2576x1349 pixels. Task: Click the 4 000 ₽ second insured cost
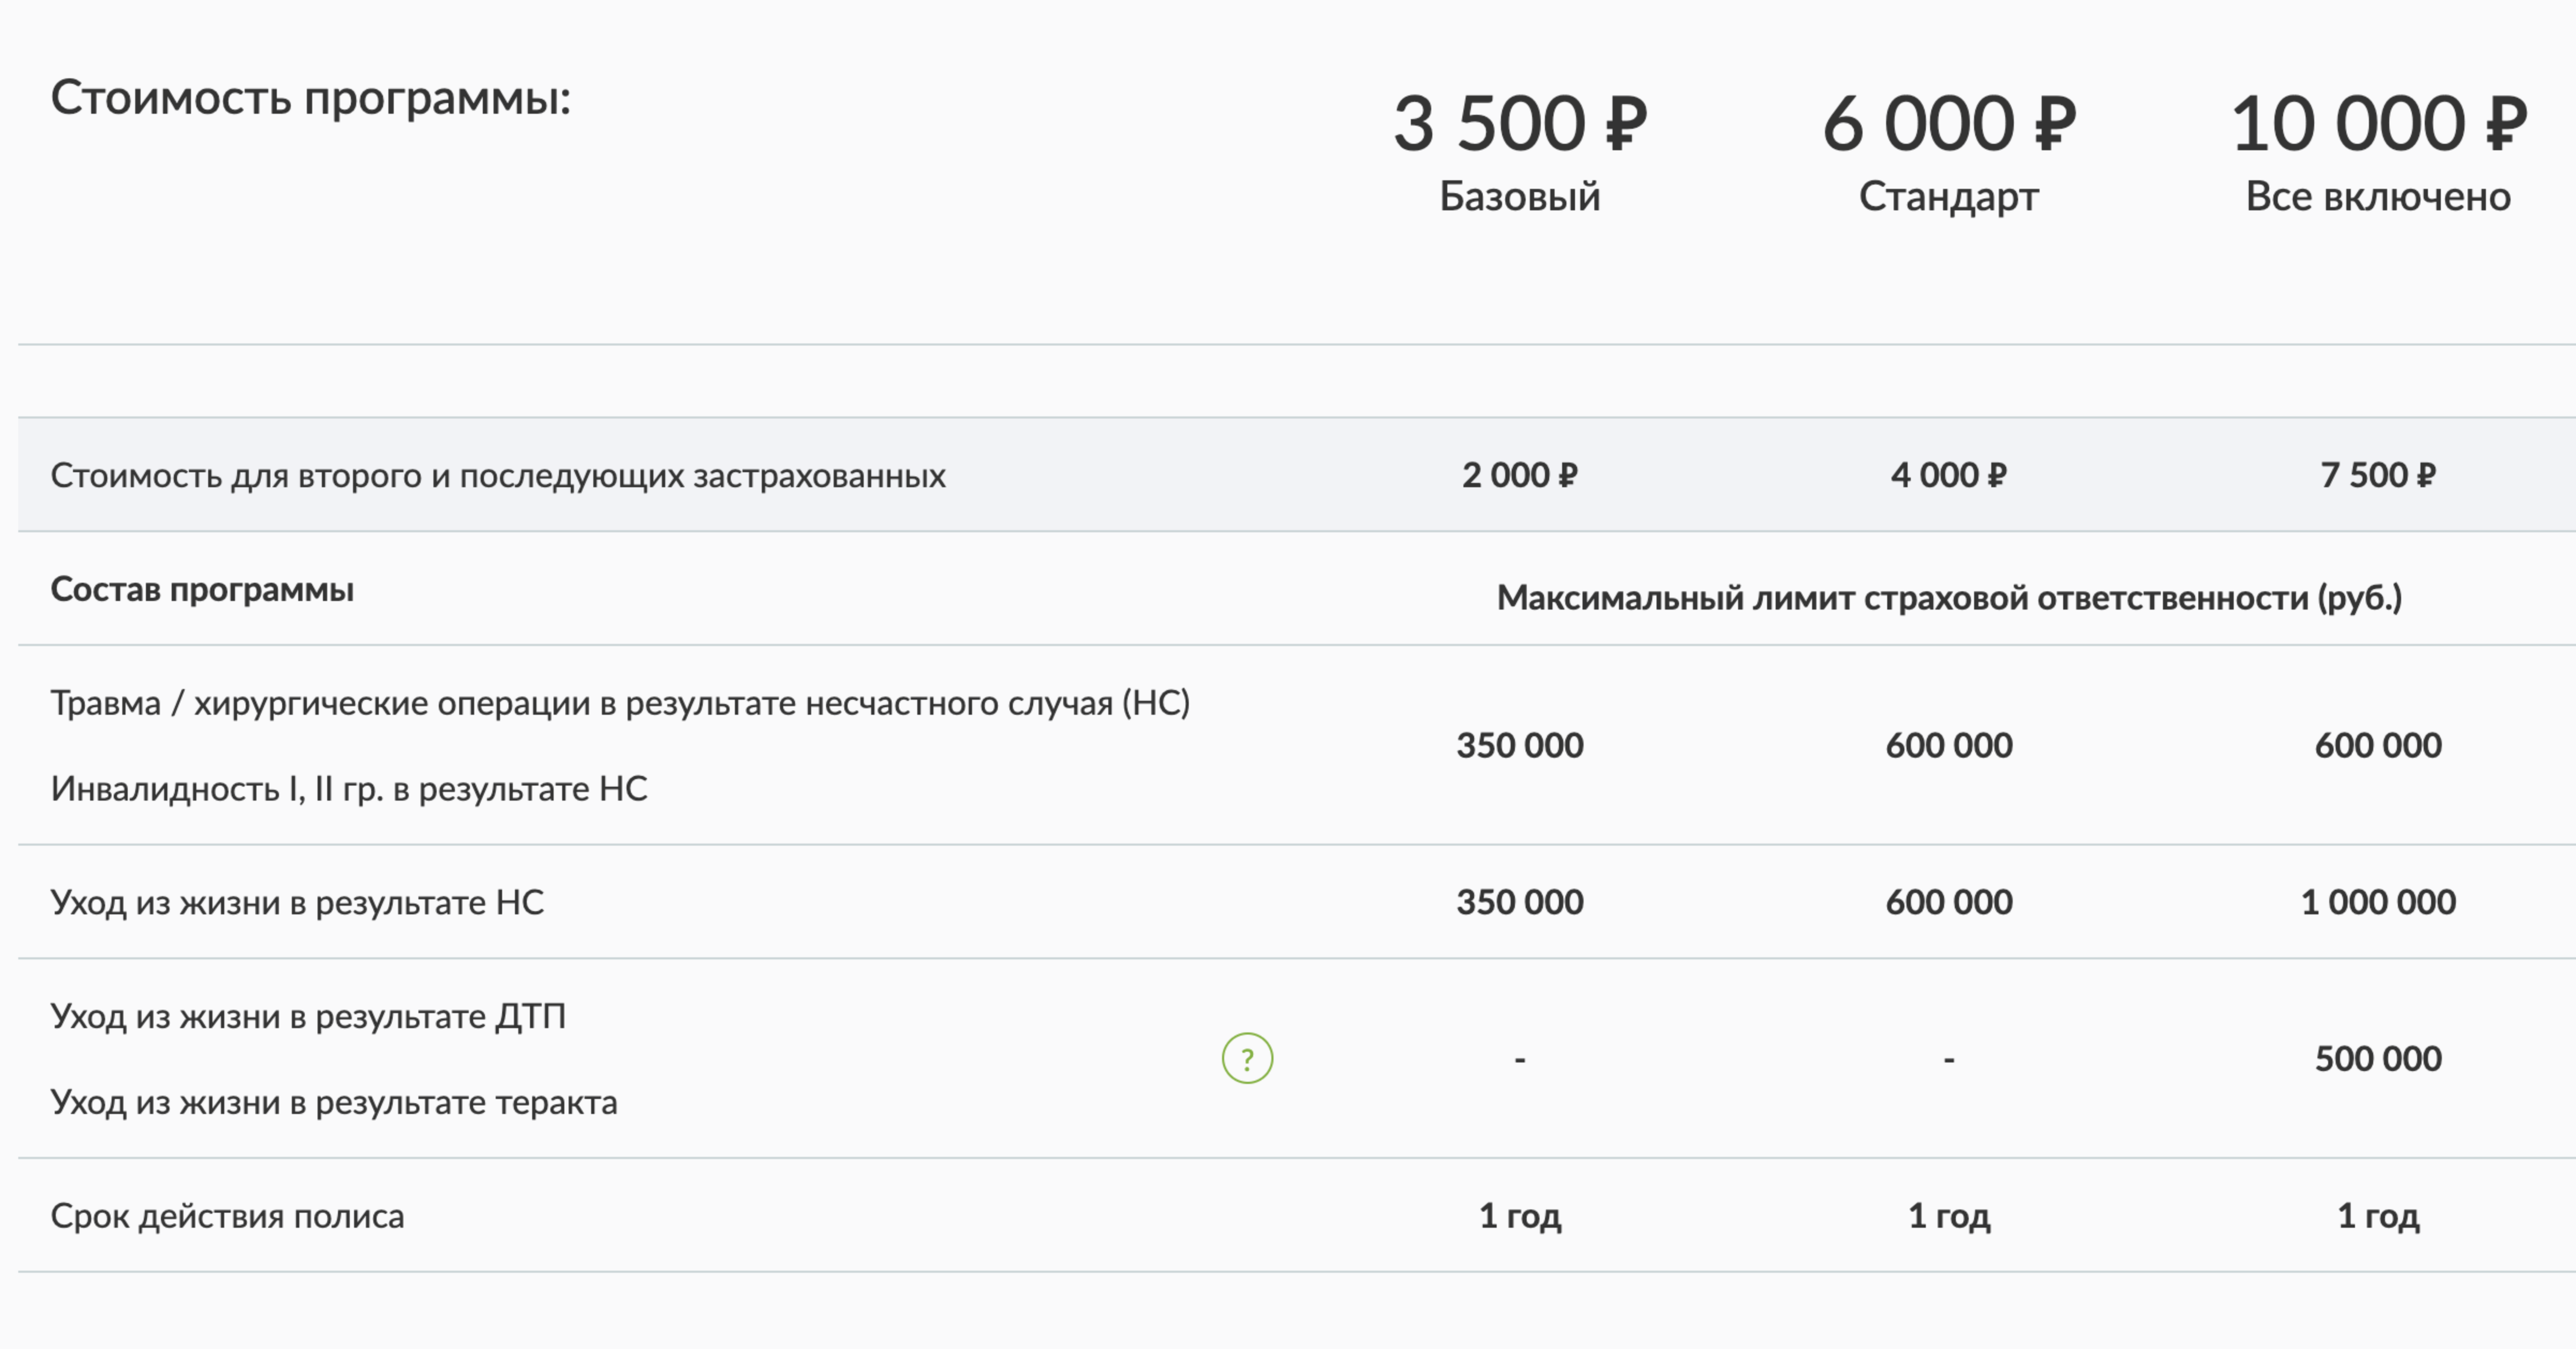point(1949,475)
